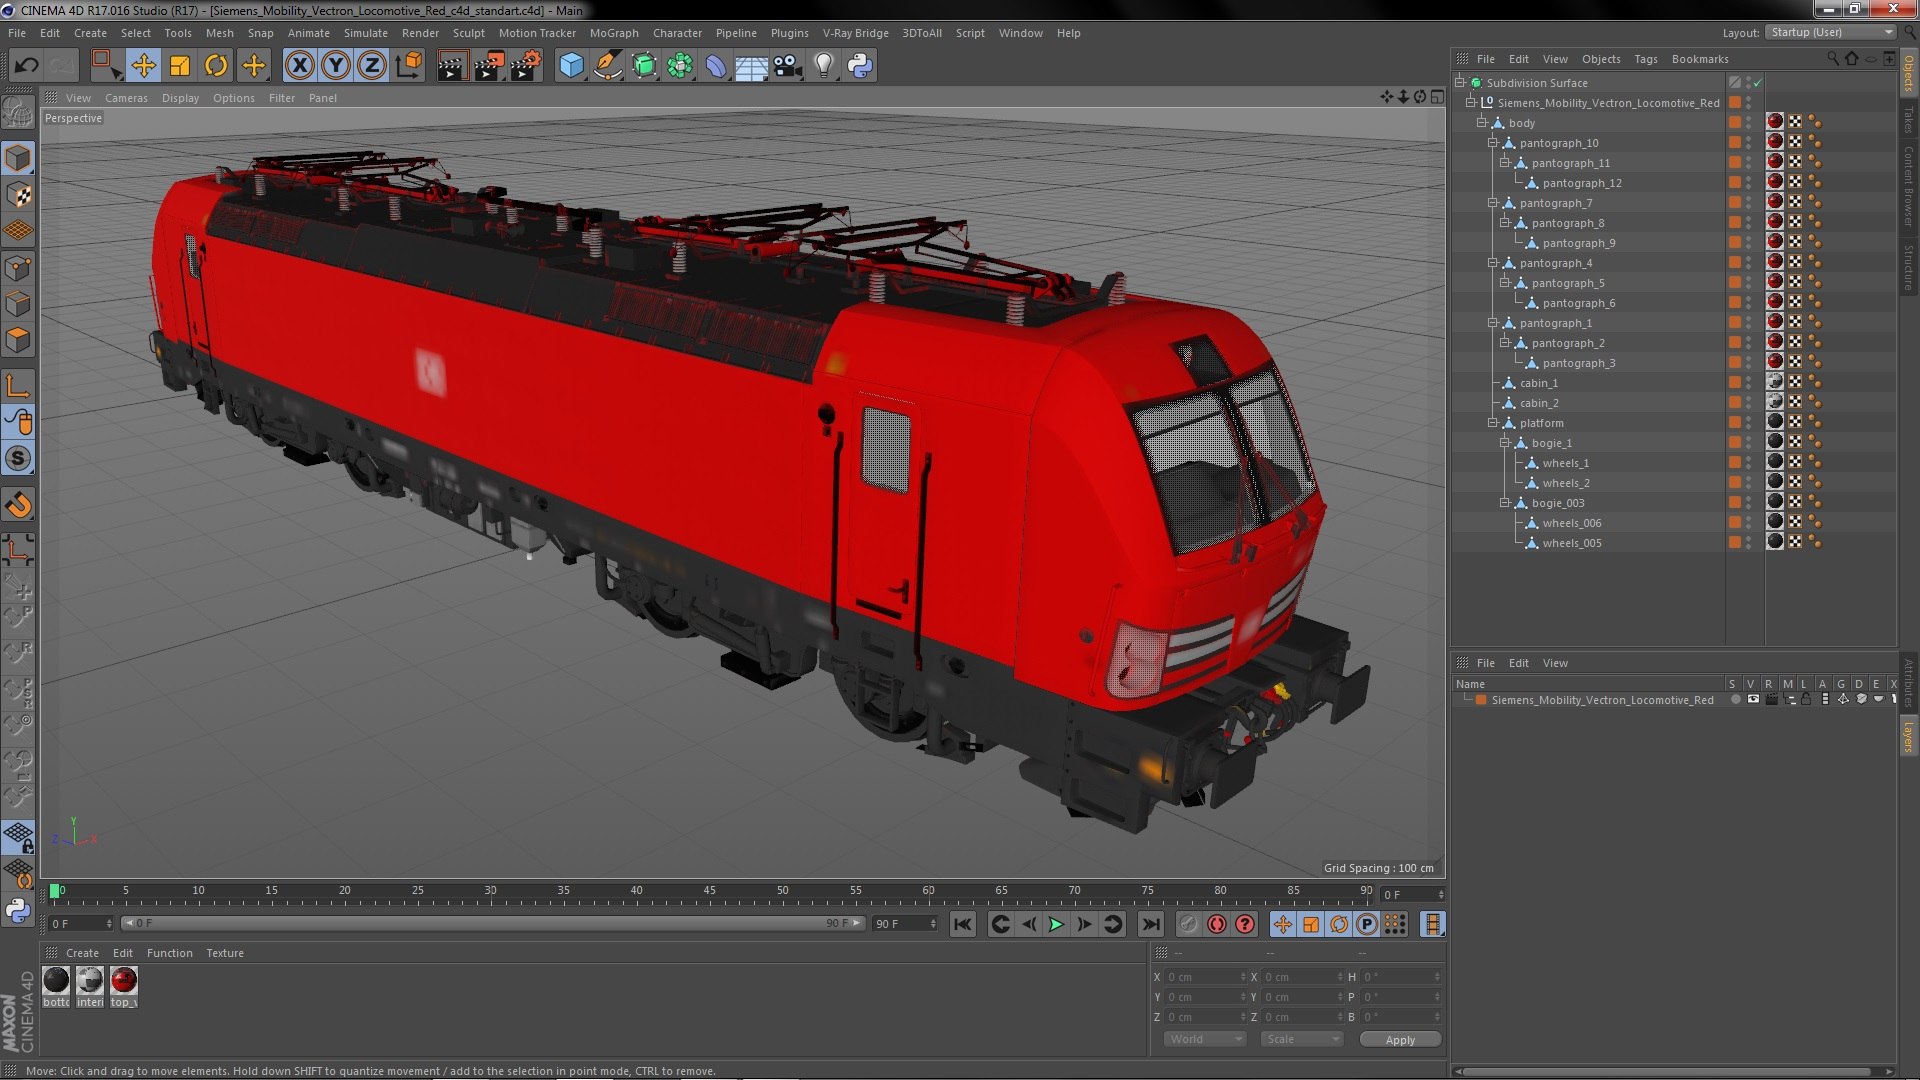This screenshot has height=1080, width=1920.
Task: Open the Layout Startup dropdown
Action: (x=1830, y=32)
